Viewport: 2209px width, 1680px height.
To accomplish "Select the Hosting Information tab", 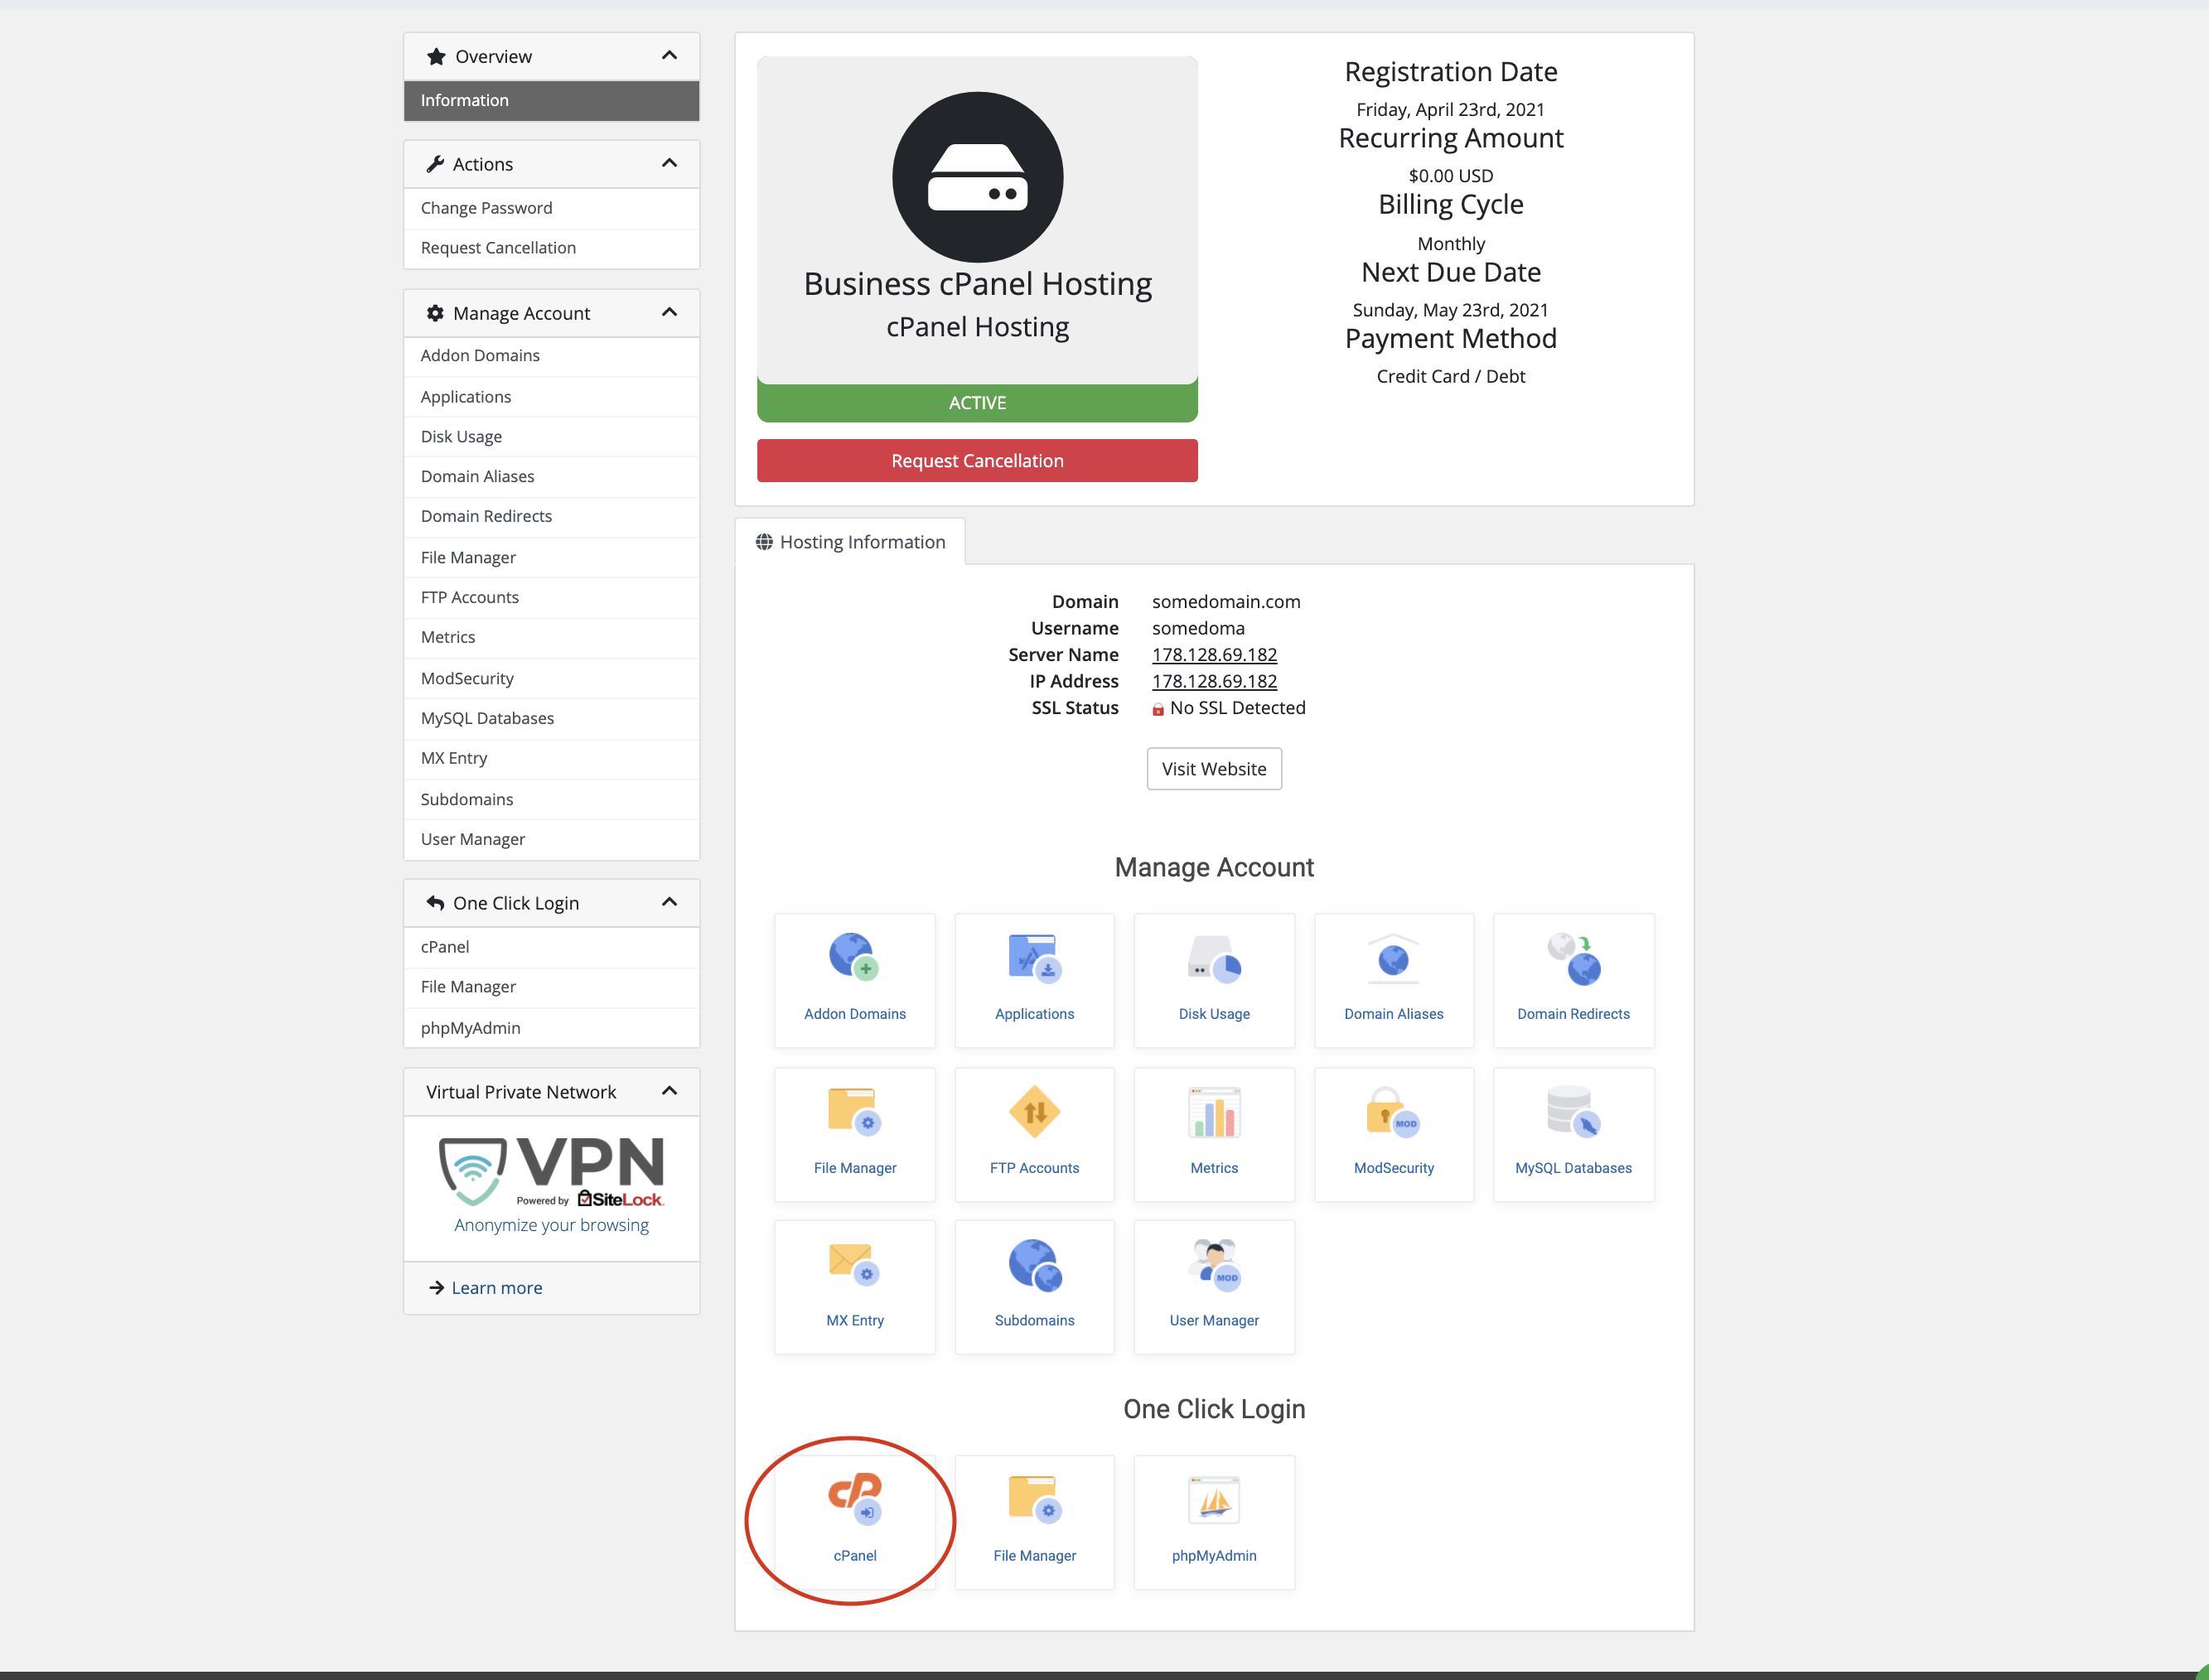I will tap(850, 542).
